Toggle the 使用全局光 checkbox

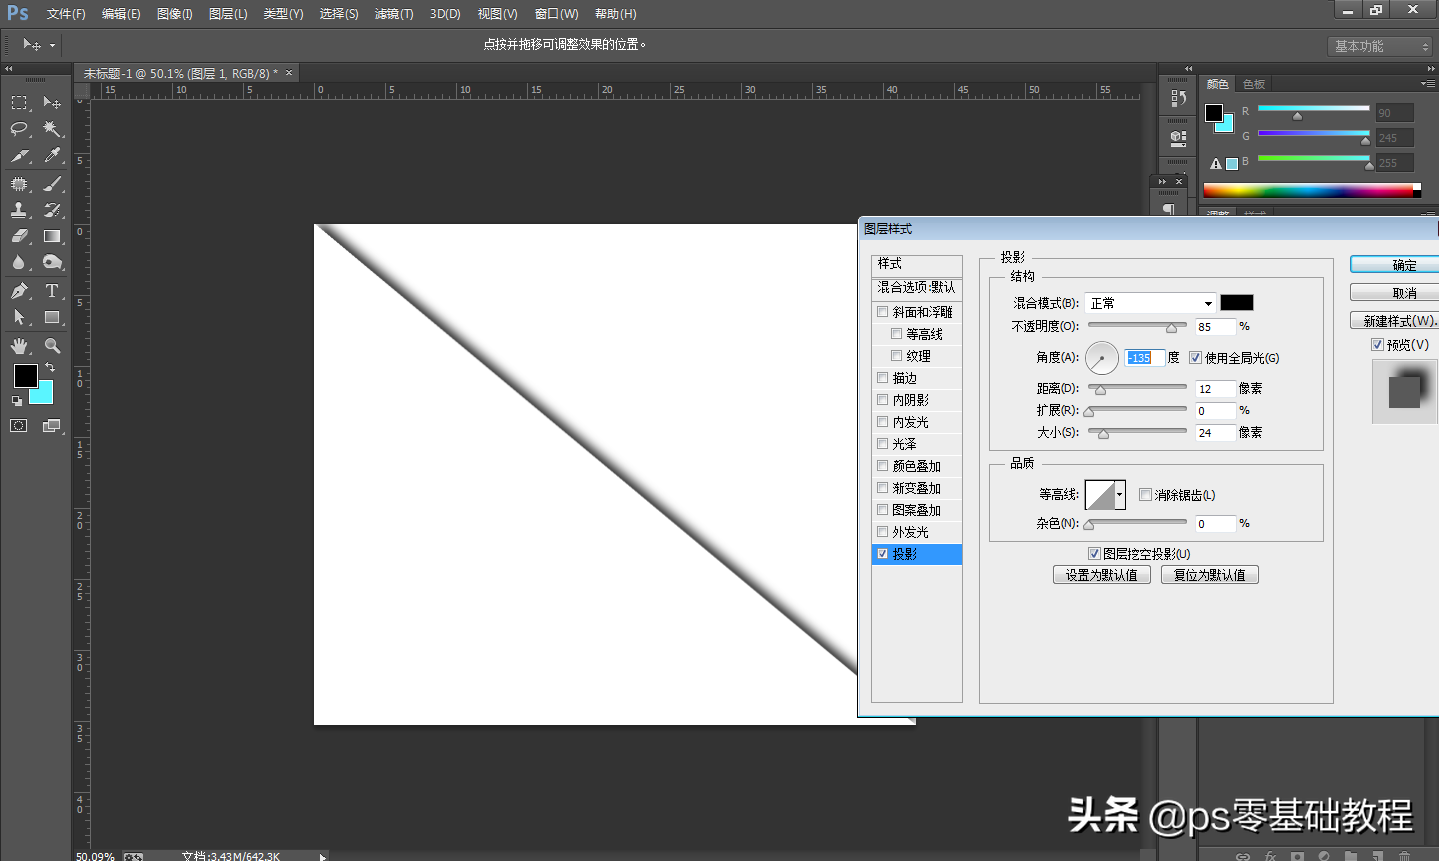point(1196,357)
